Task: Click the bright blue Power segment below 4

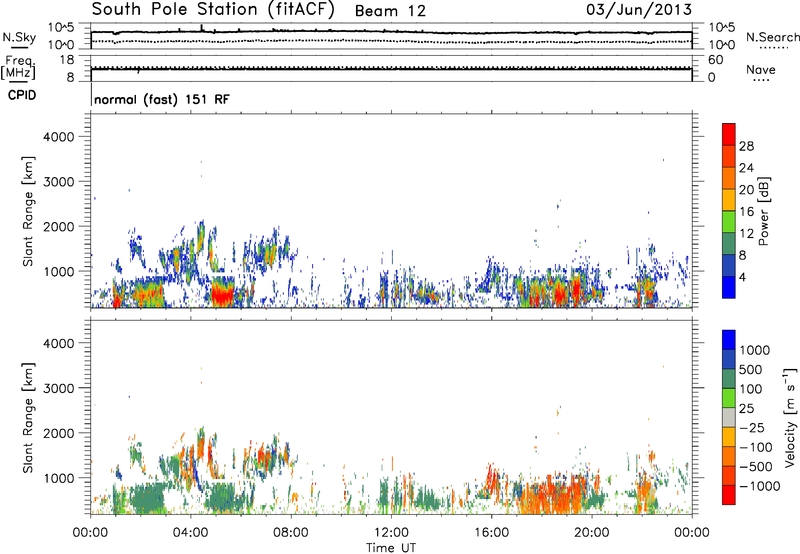Action: coord(729,287)
